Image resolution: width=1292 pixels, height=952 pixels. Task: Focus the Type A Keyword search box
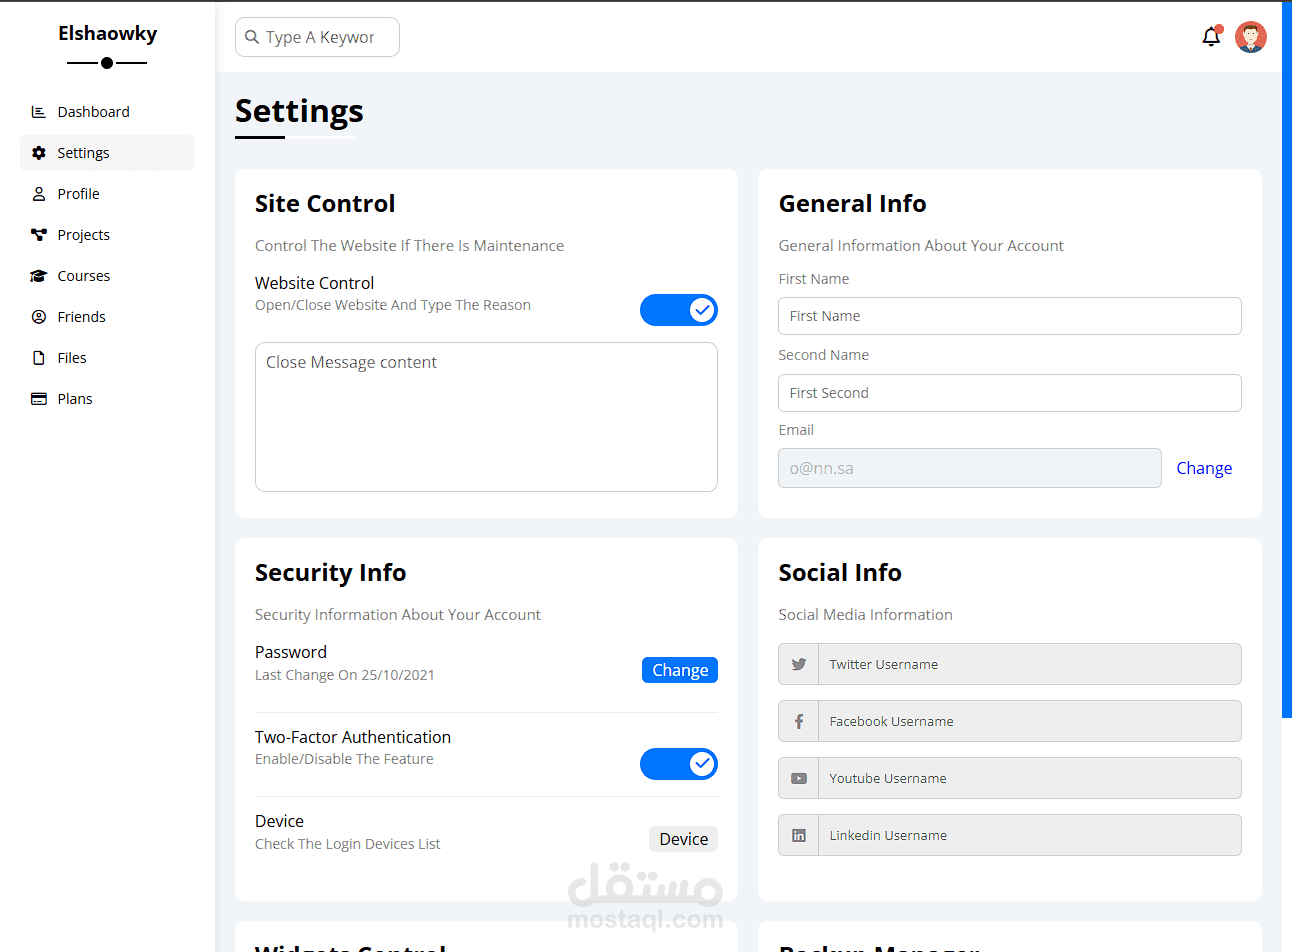pyautogui.click(x=317, y=37)
